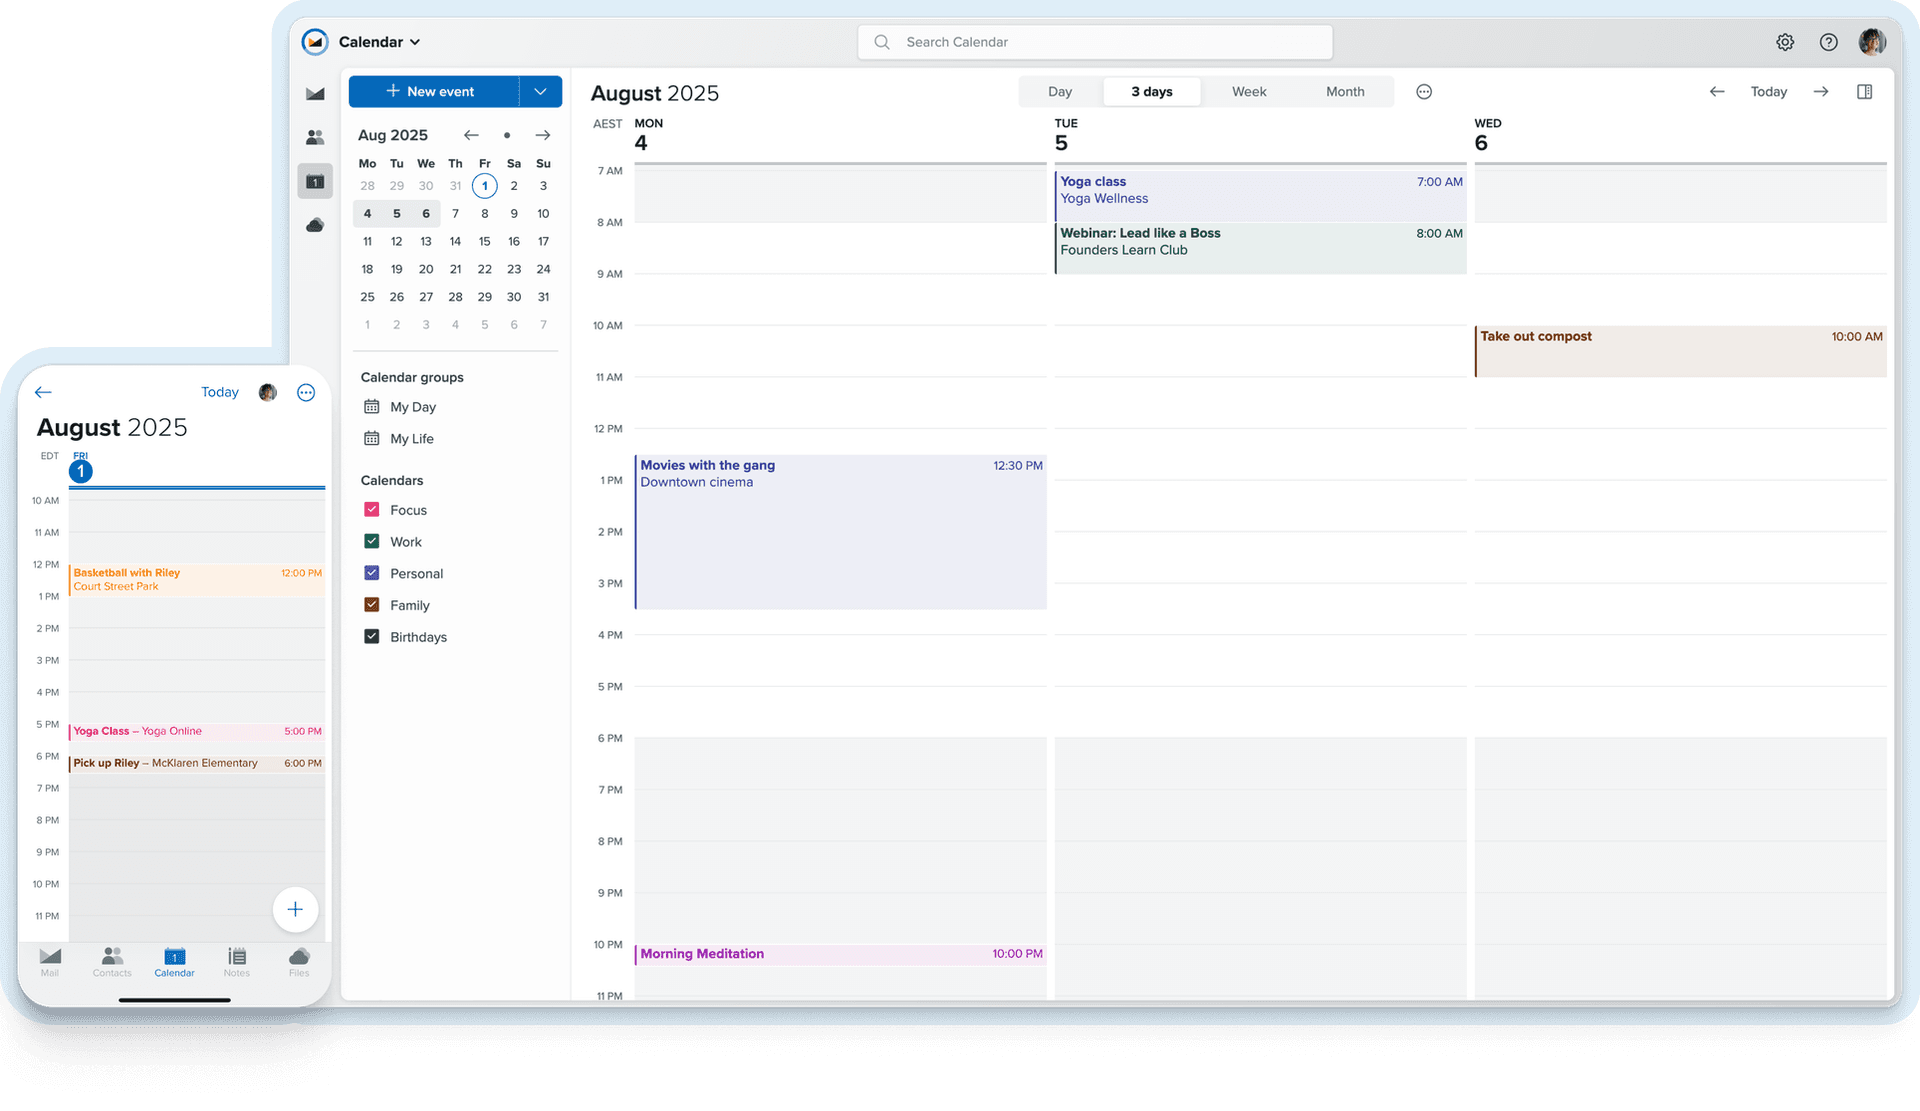Toggle the side panel layout icon
Viewport: 1920px width, 1111px height.
1865,92
